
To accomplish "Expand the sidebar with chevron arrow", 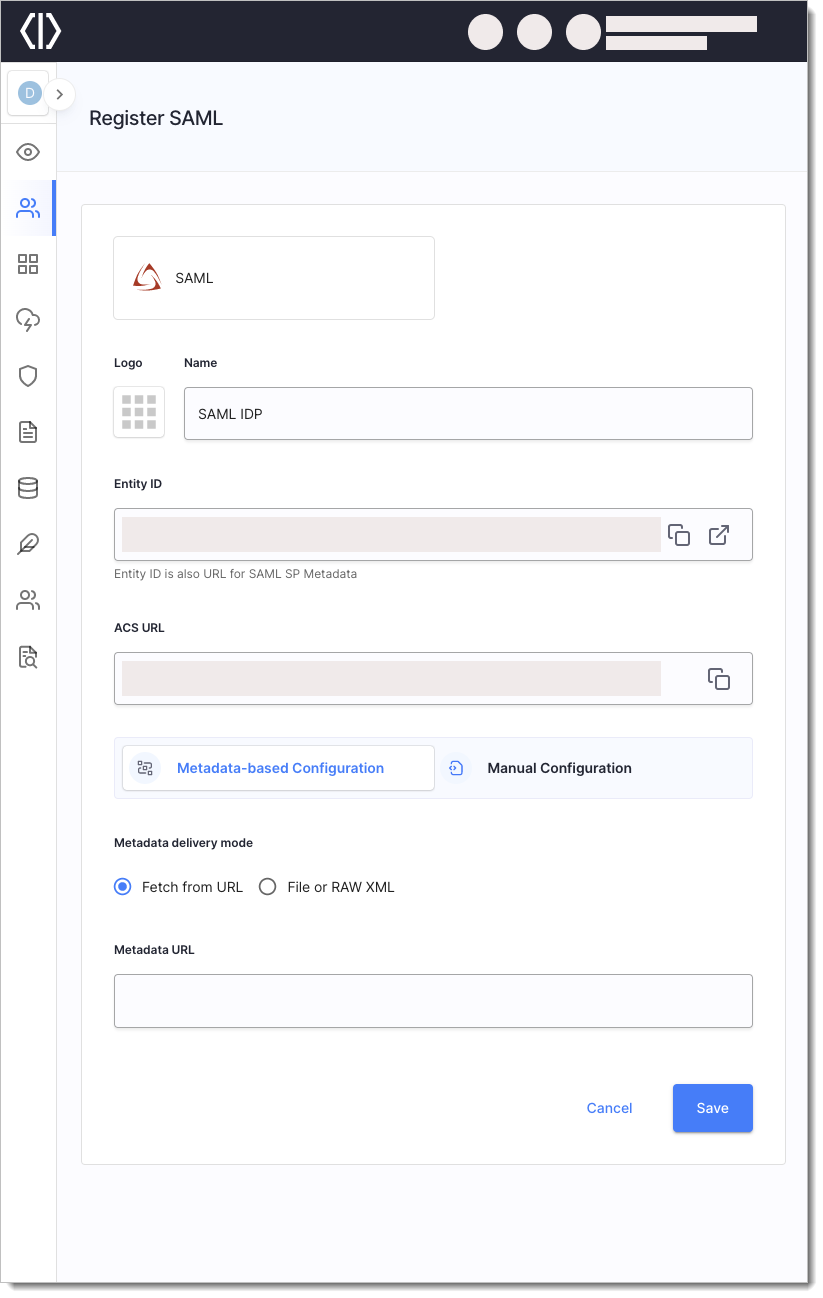I will [x=60, y=94].
